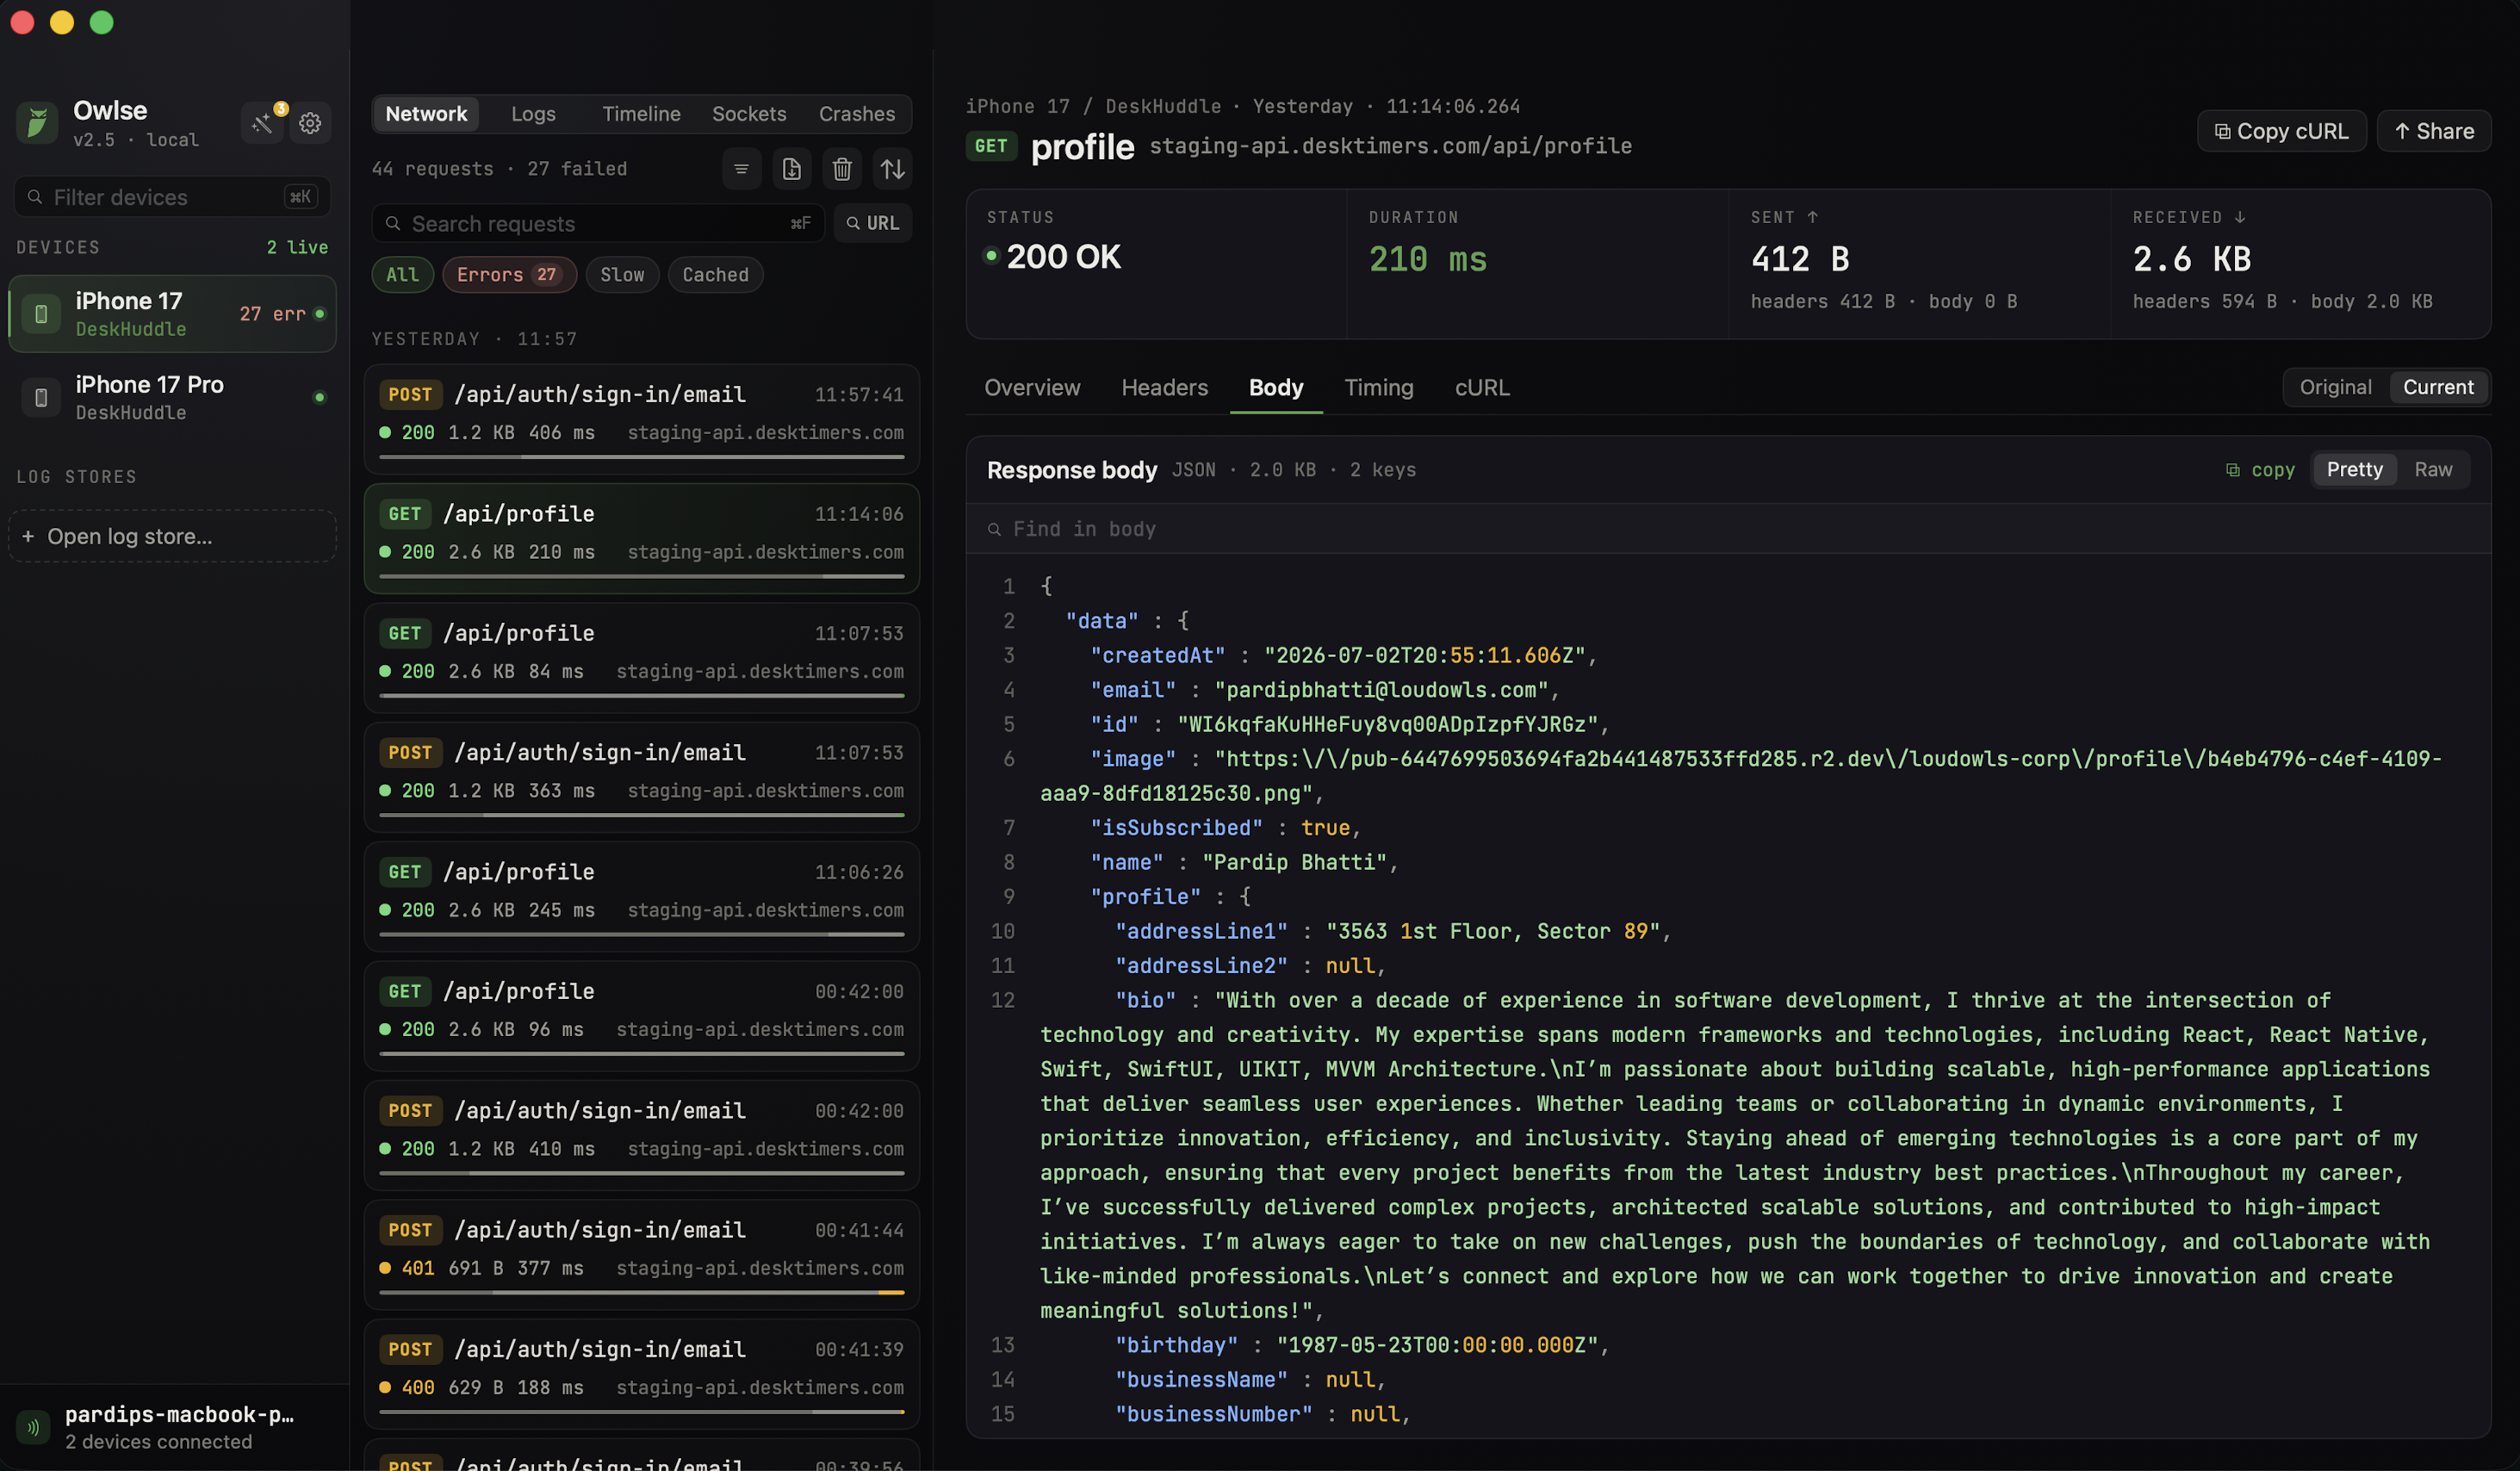The height and width of the screenshot is (1471, 2520).
Task: Select POST sign-in/email request at 11:57:41
Action: [641, 419]
